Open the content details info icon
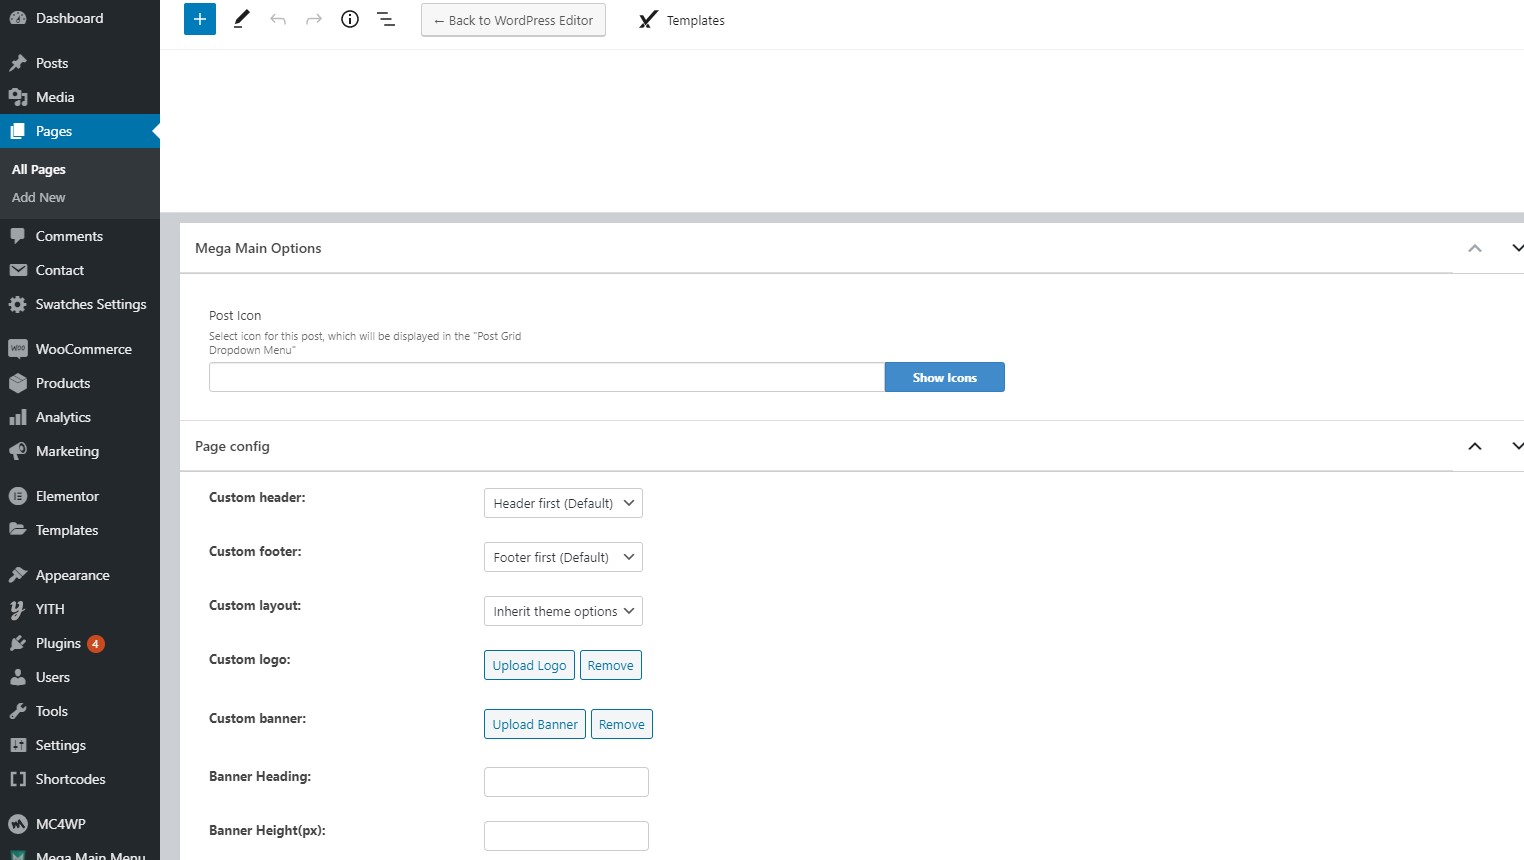 point(350,19)
